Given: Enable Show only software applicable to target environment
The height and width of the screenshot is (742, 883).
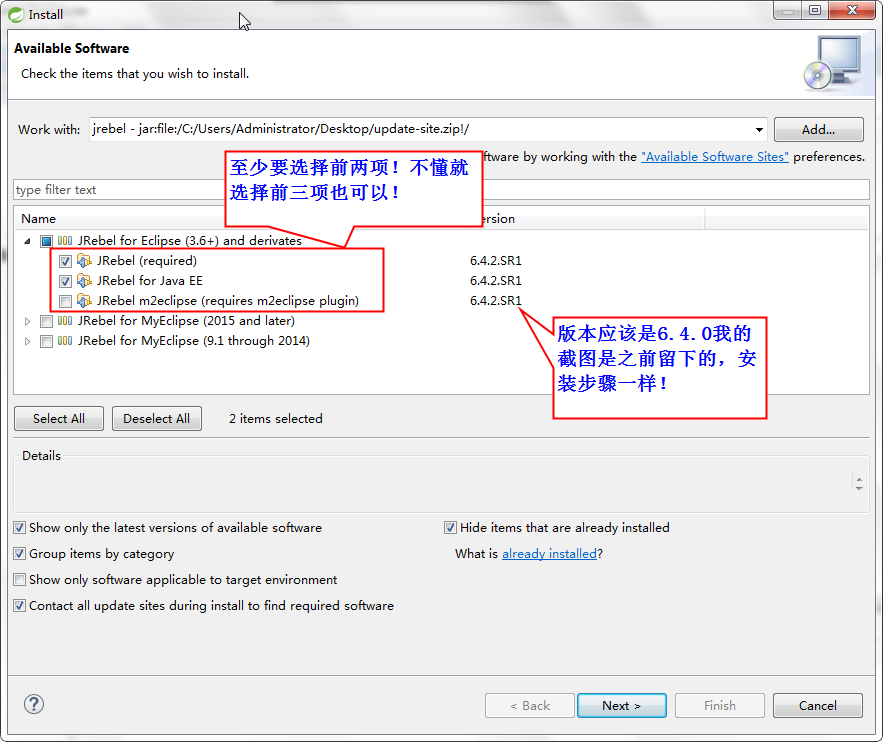Looking at the screenshot, I should [20, 579].
